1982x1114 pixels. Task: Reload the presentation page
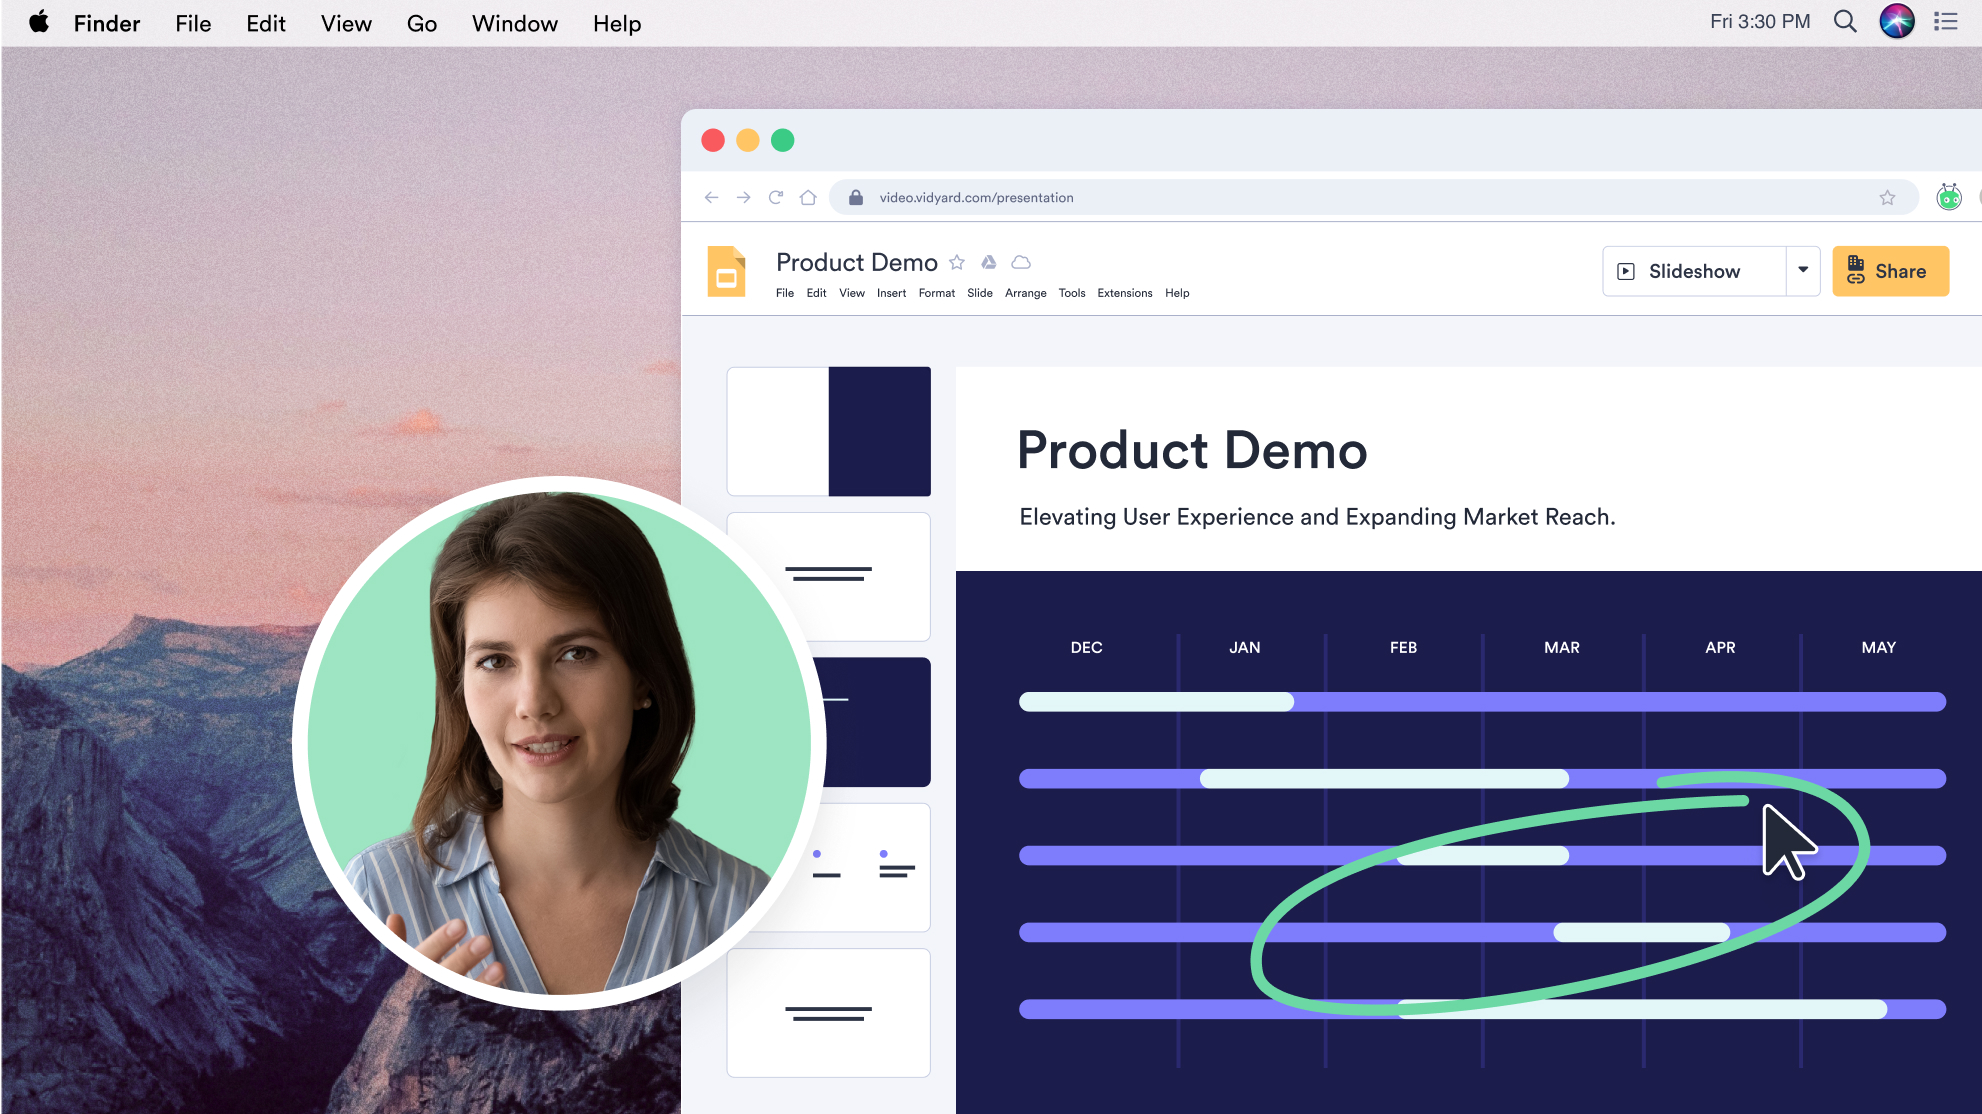pos(776,197)
